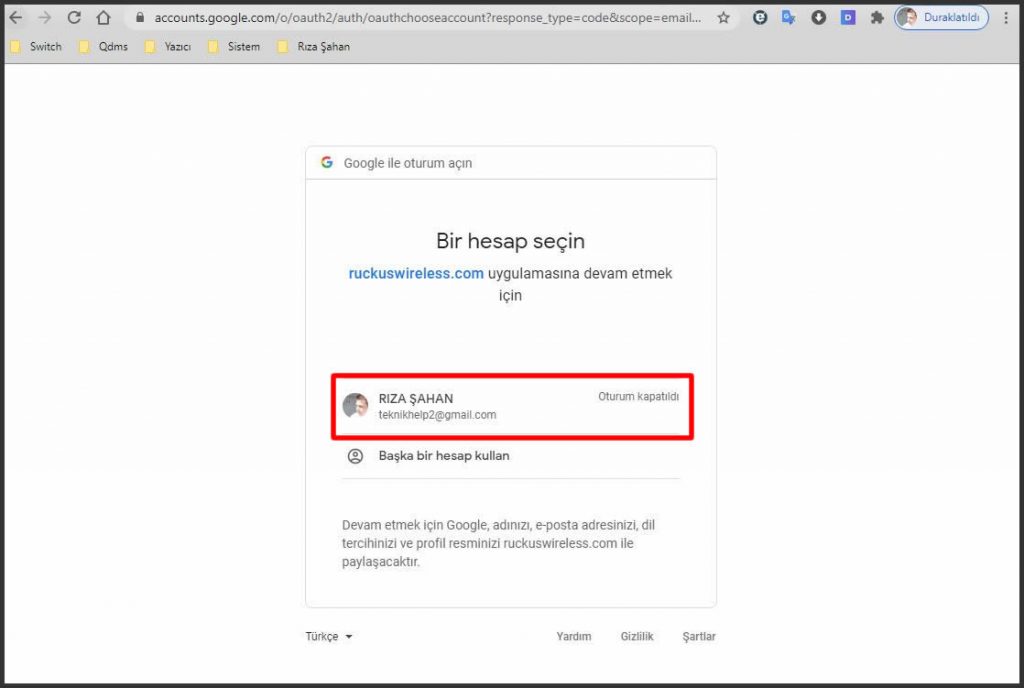Open the browser home page icon
This screenshot has width=1024, height=688.
(103, 18)
